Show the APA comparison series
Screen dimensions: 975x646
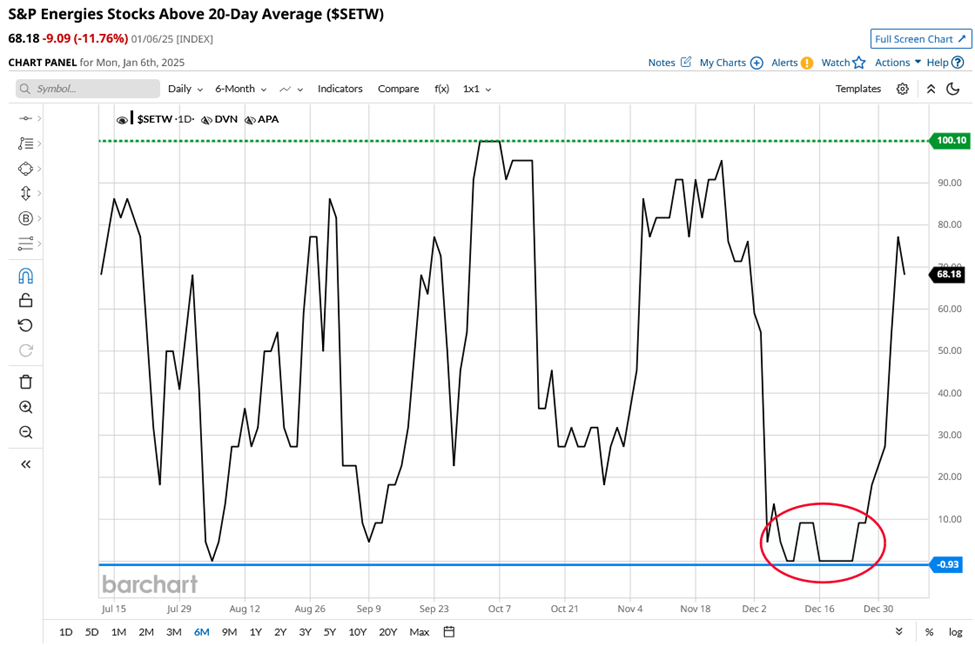point(251,119)
